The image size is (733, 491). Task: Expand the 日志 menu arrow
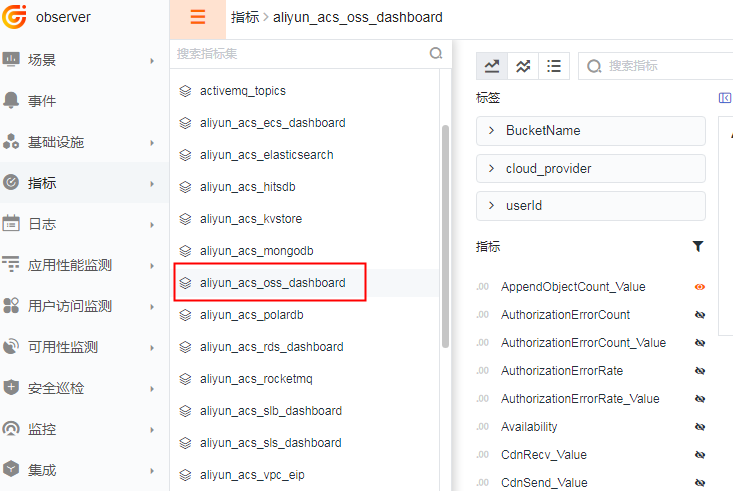[152, 225]
